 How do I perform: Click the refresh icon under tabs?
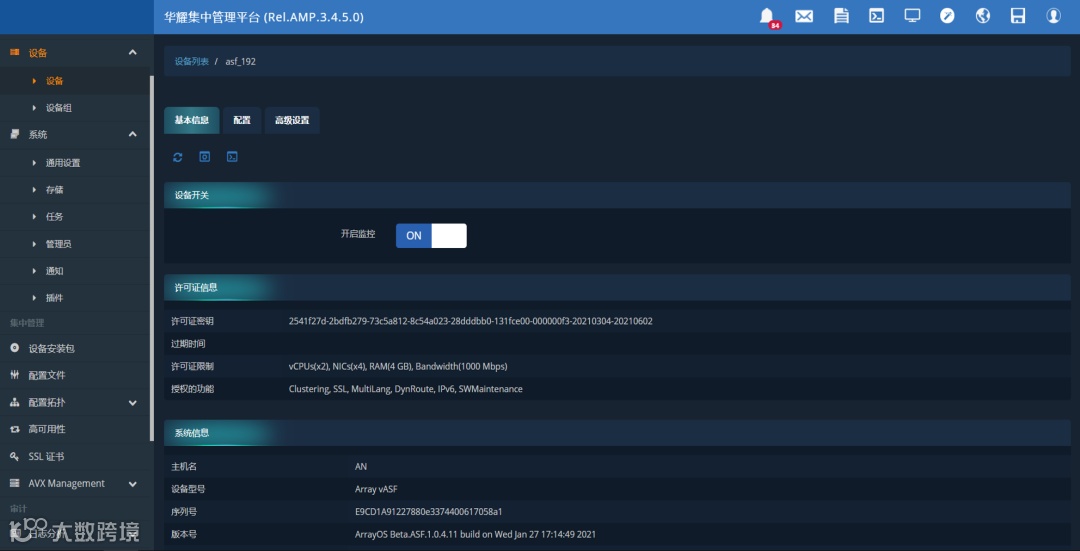point(178,157)
